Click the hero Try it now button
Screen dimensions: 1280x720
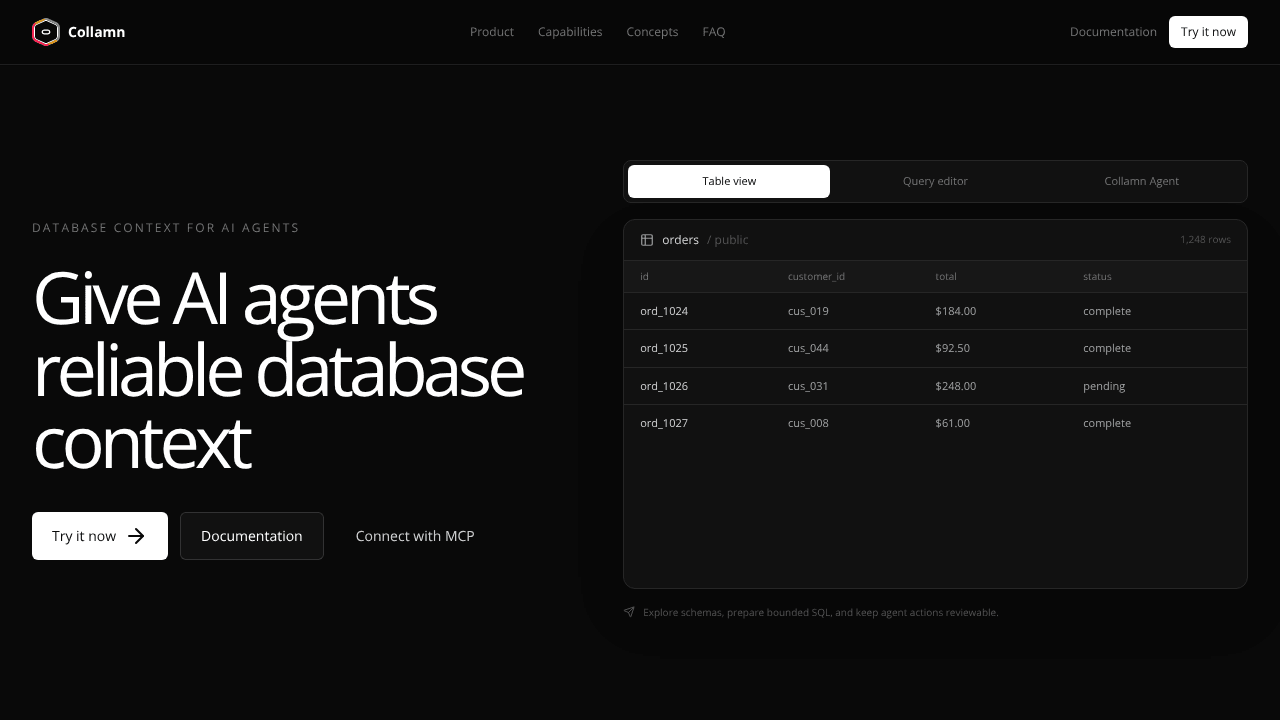(100, 536)
